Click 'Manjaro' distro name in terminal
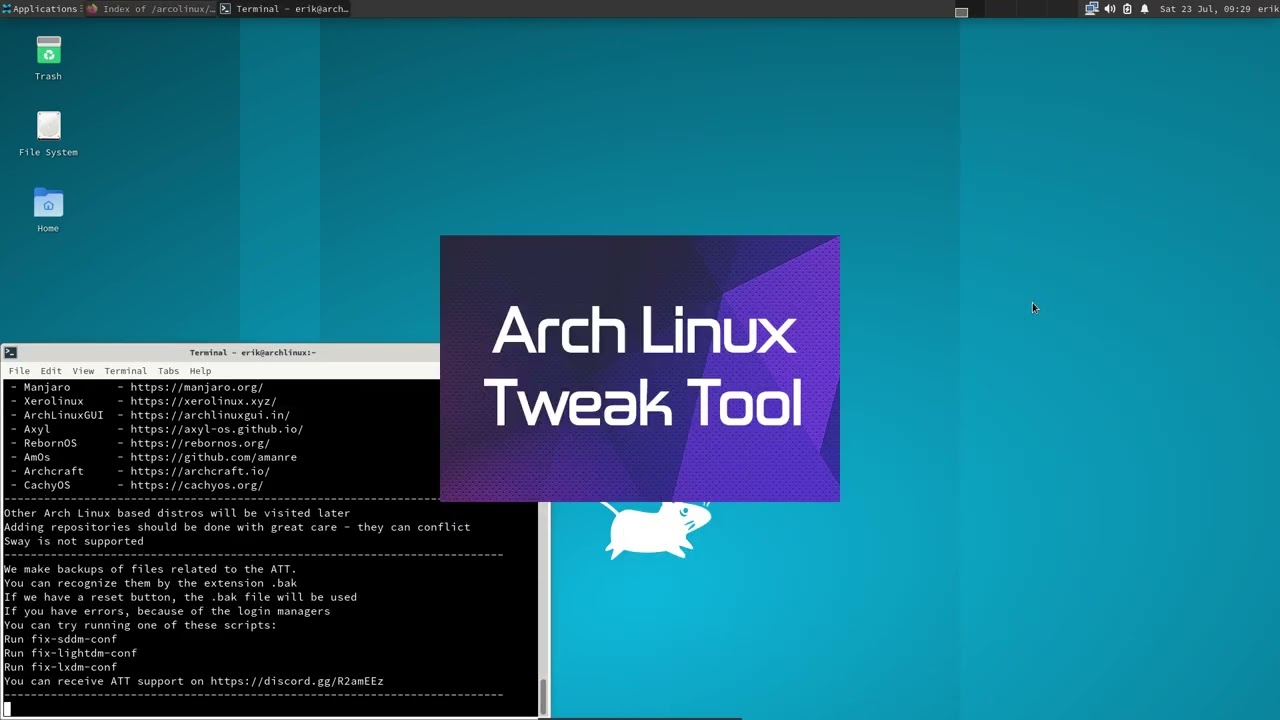 (47, 387)
